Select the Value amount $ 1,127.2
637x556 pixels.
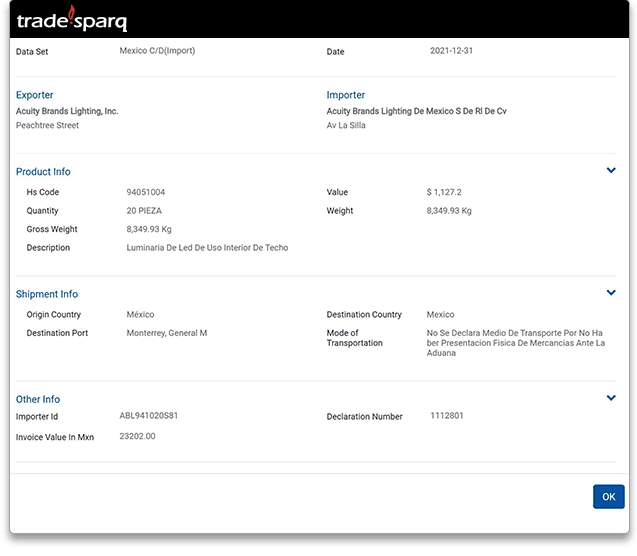coord(444,192)
